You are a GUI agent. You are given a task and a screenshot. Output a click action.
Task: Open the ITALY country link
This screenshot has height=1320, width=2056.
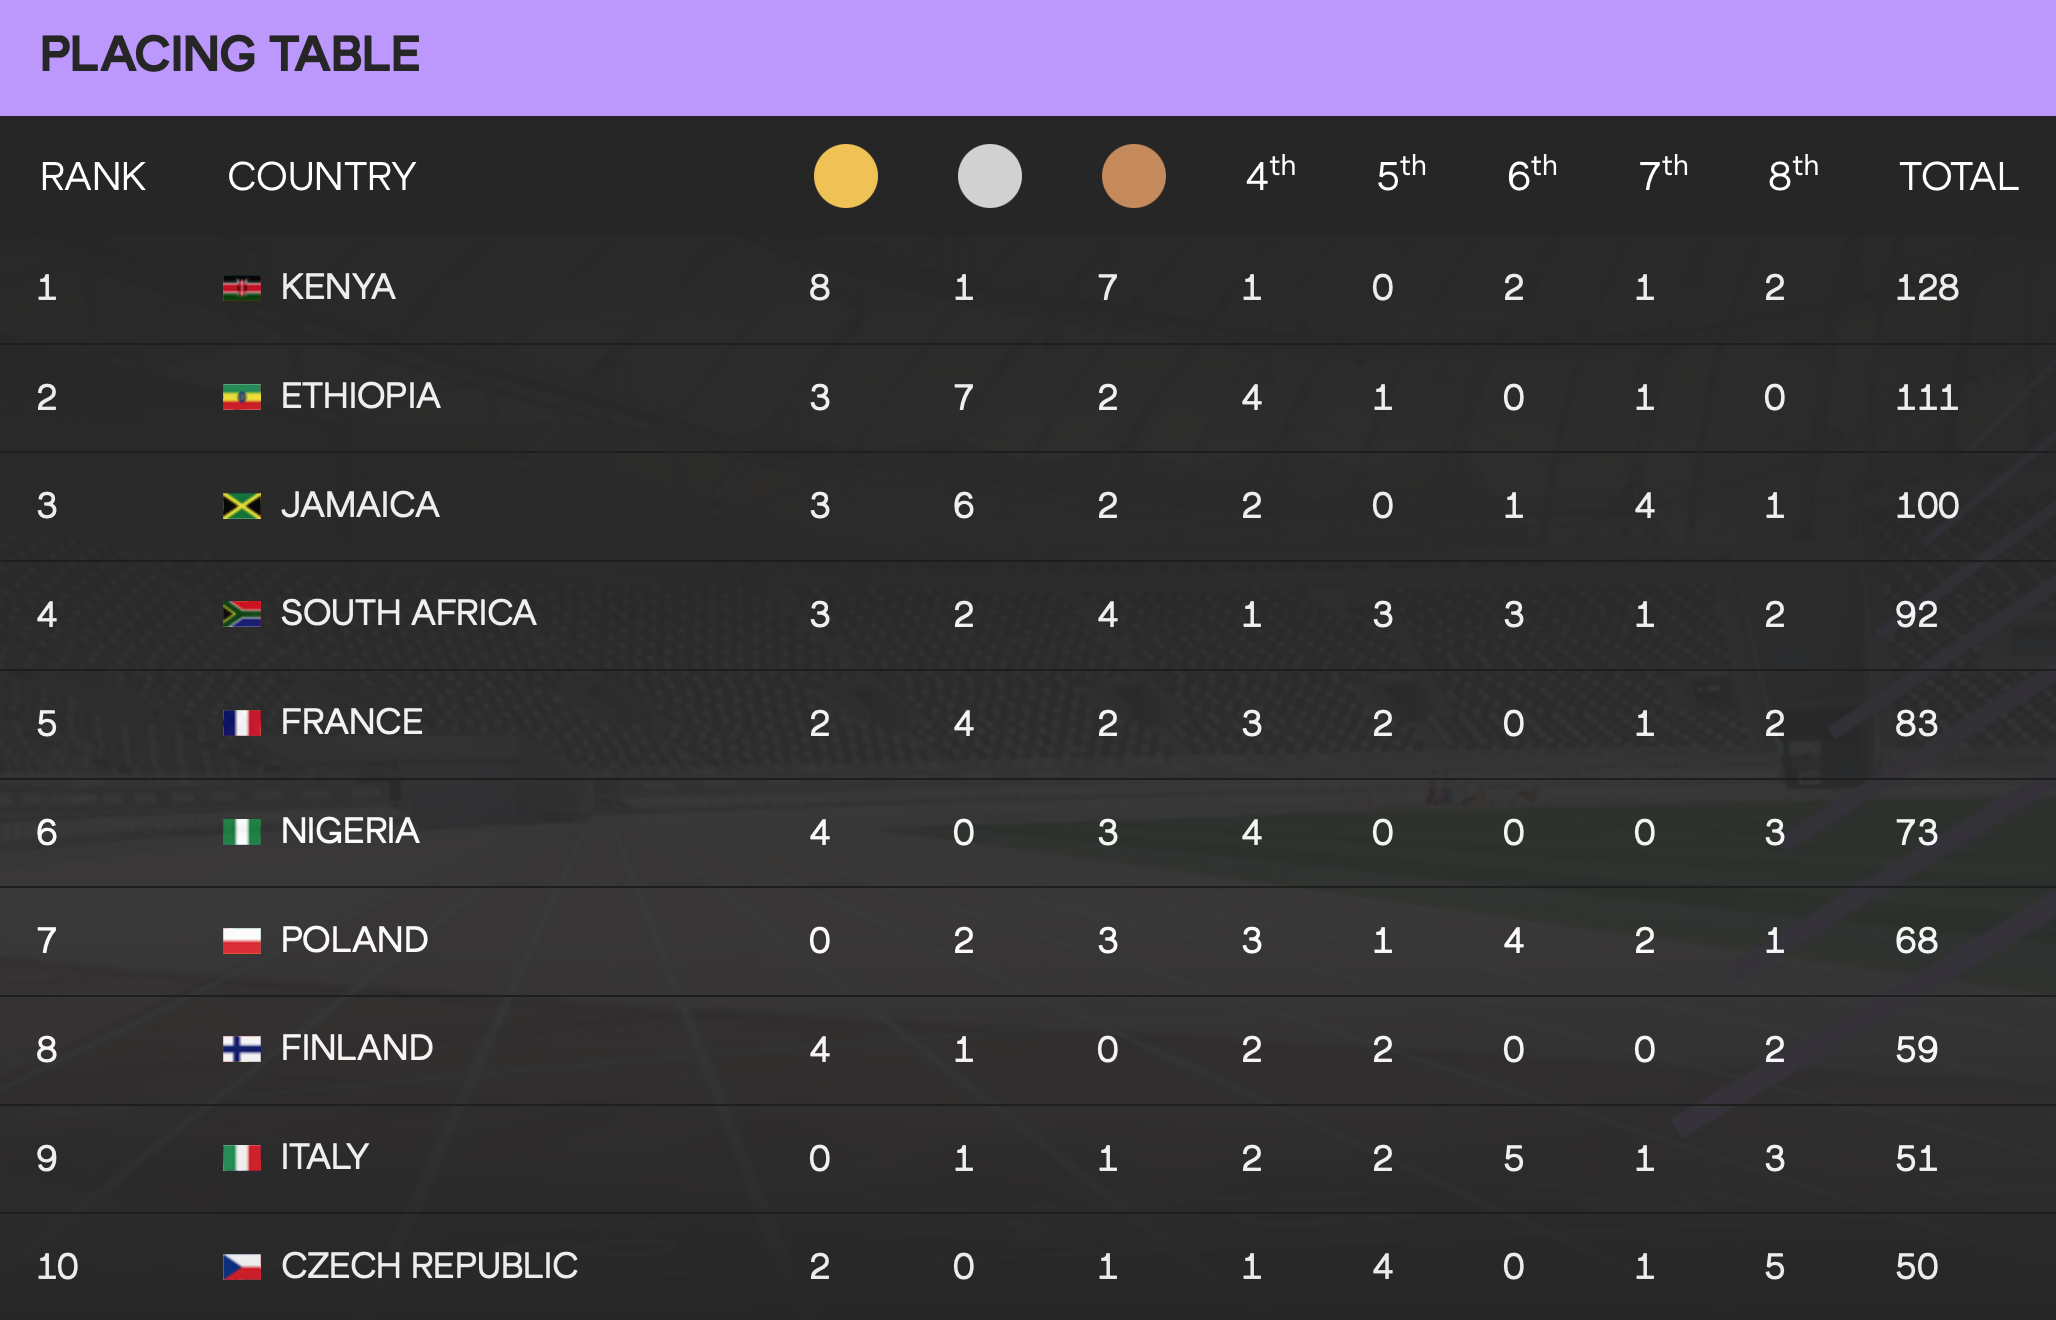tap(325, 1157)
